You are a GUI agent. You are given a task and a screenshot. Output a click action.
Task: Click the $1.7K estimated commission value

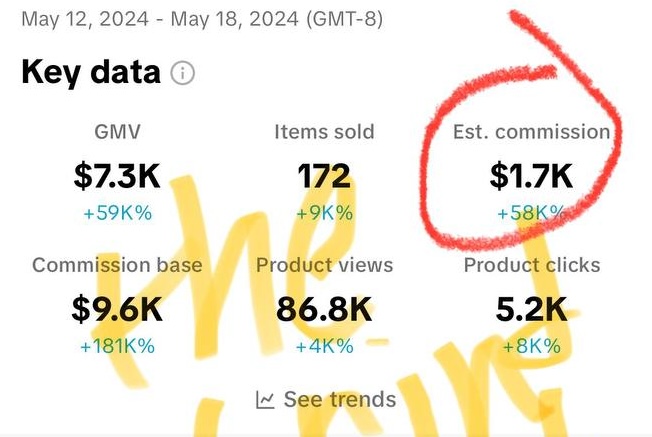click(531, 176)
